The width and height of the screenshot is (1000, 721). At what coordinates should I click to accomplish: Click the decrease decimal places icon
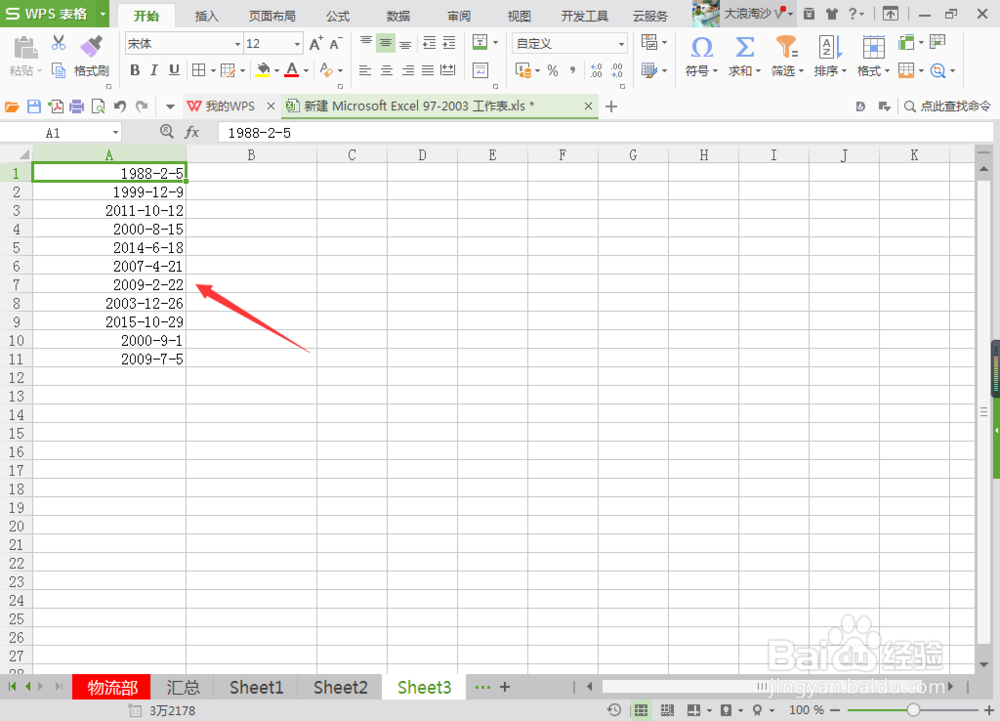click(x=617, y=71)
